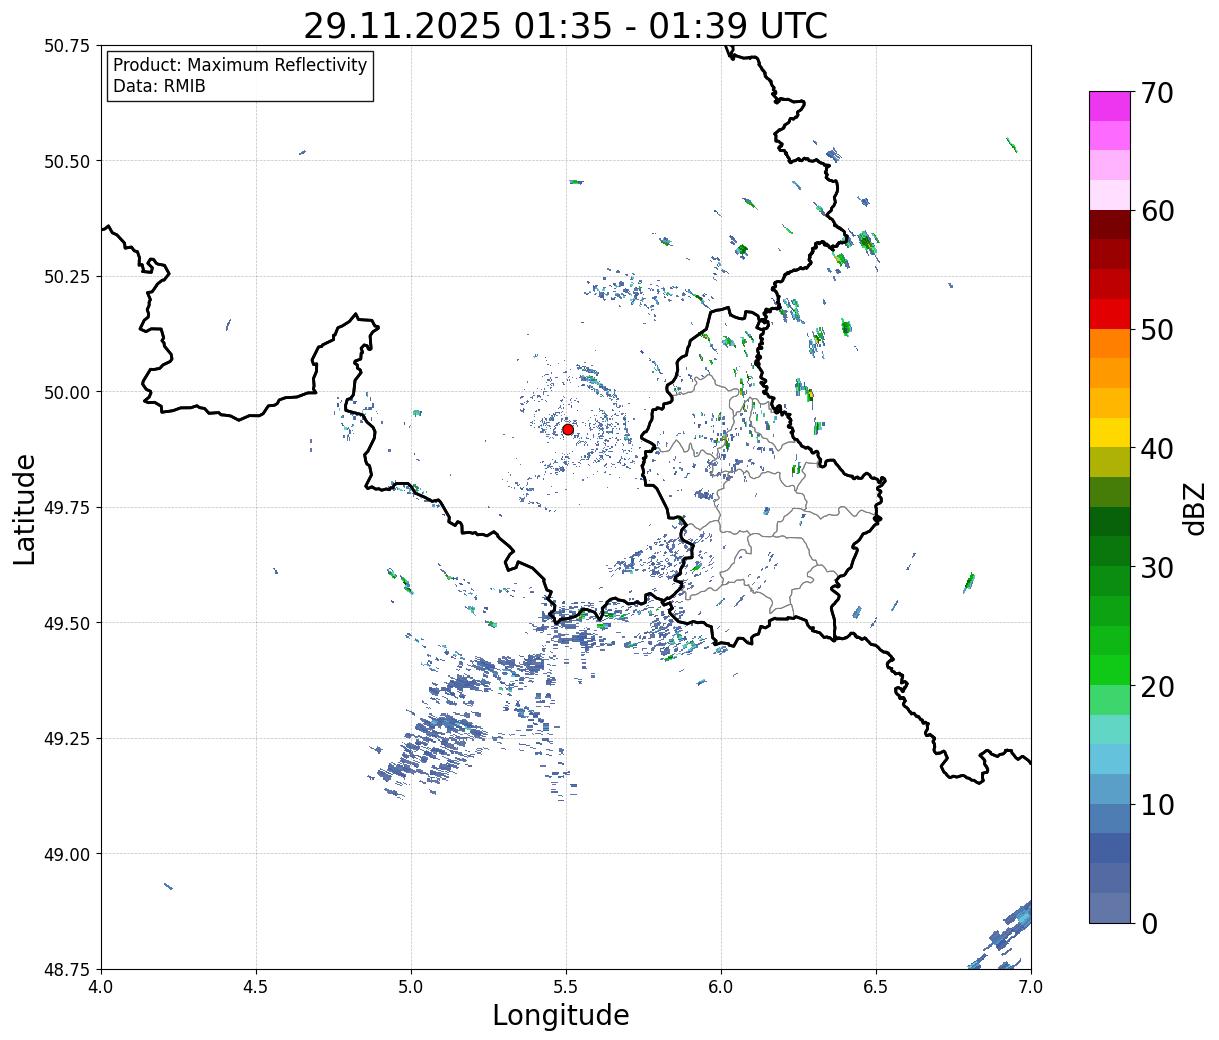Click latitude tick label 49.75
Image resolution: width=1219 pixels, height=1040 pixels.
[x=66, y=507]
